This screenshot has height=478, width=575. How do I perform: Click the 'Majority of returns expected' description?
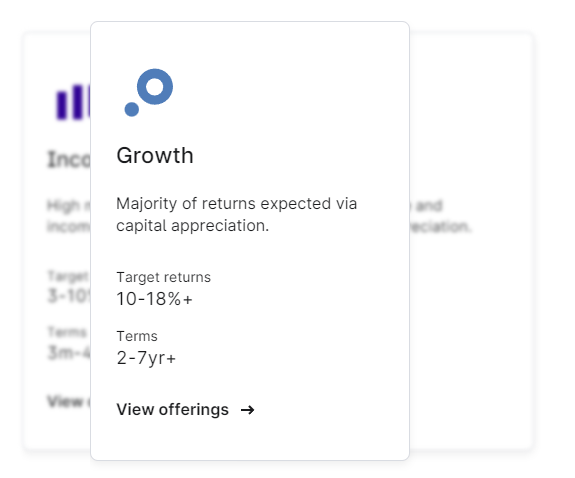coord(237,204)
